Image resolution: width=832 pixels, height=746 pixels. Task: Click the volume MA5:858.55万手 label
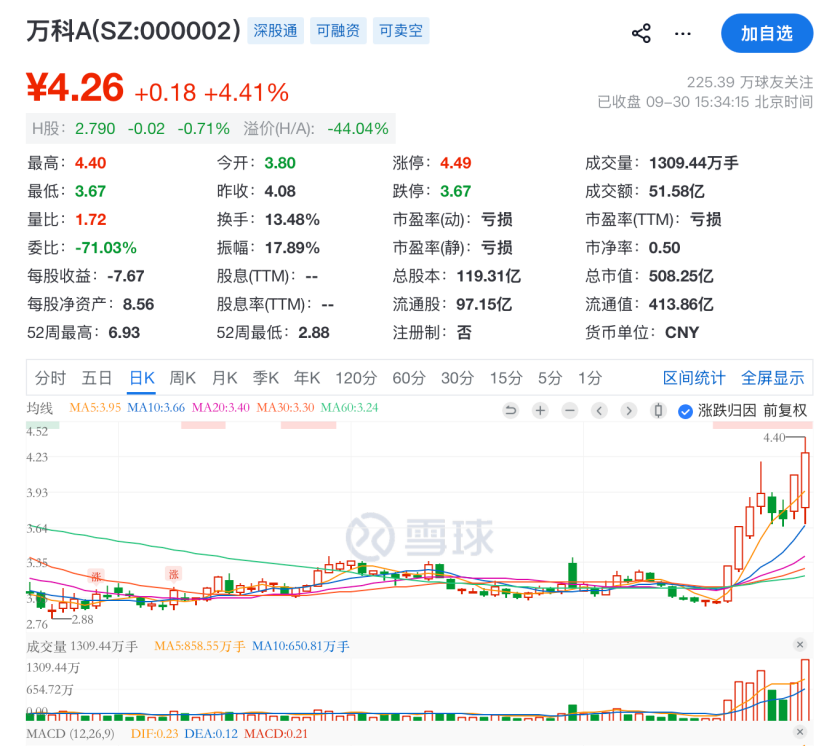point(200,646)
